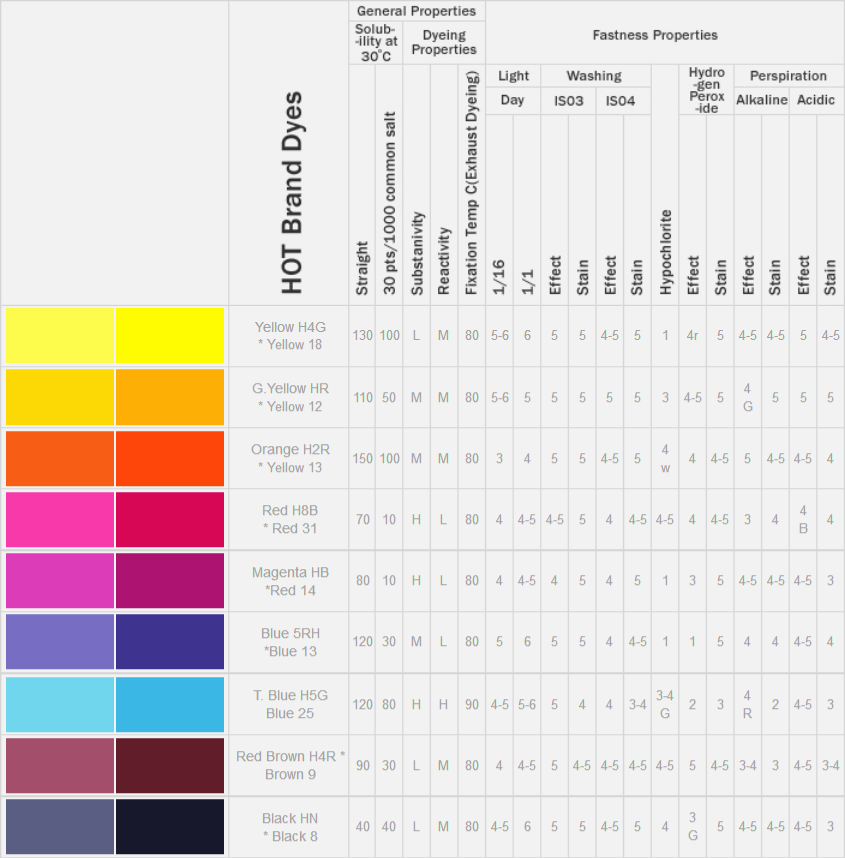Click the light yellow Yellow H4G swatch
The width and height of the screenshot is (845, 858).
click(60, 335)
